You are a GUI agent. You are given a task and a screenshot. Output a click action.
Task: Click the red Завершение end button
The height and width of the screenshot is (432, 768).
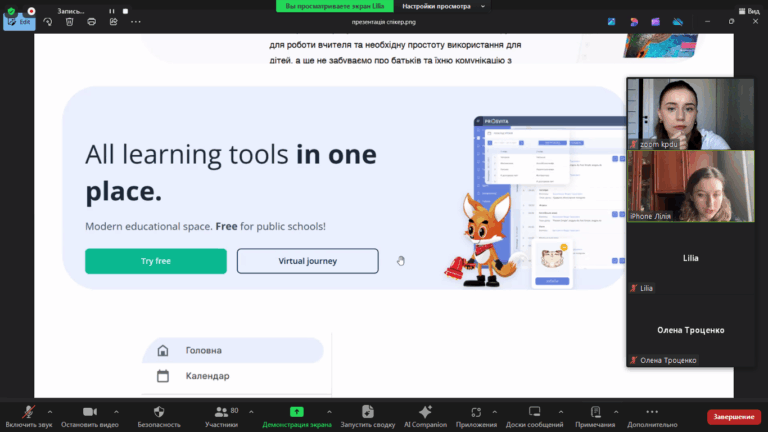pyautogui.click(x=734, y=417)
